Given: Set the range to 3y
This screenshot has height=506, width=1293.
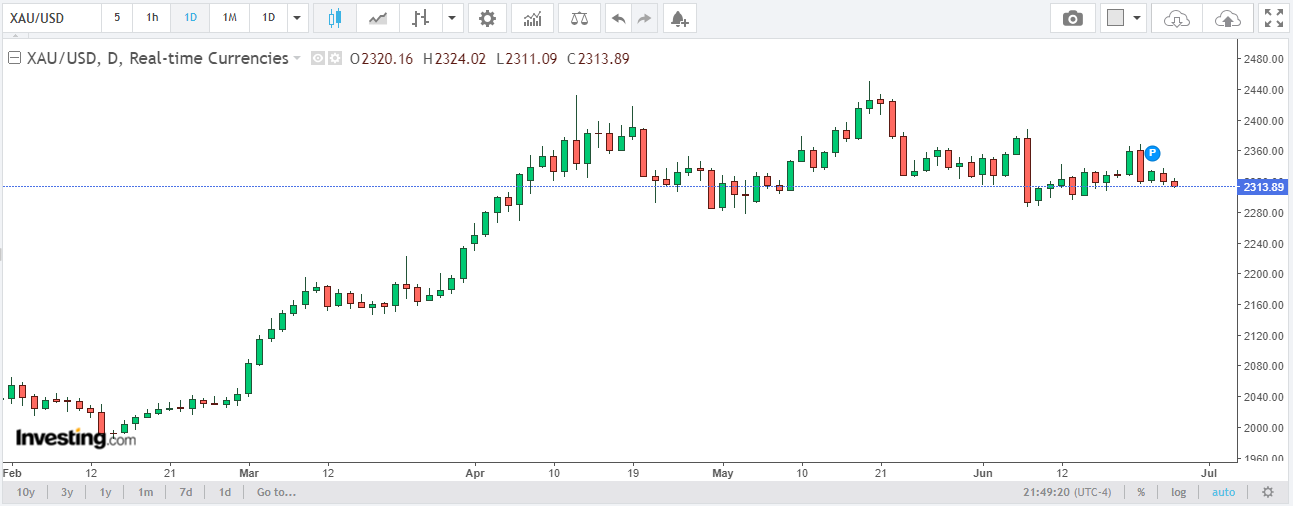Looking at the screenshot, I should click(x=67, y=492).
